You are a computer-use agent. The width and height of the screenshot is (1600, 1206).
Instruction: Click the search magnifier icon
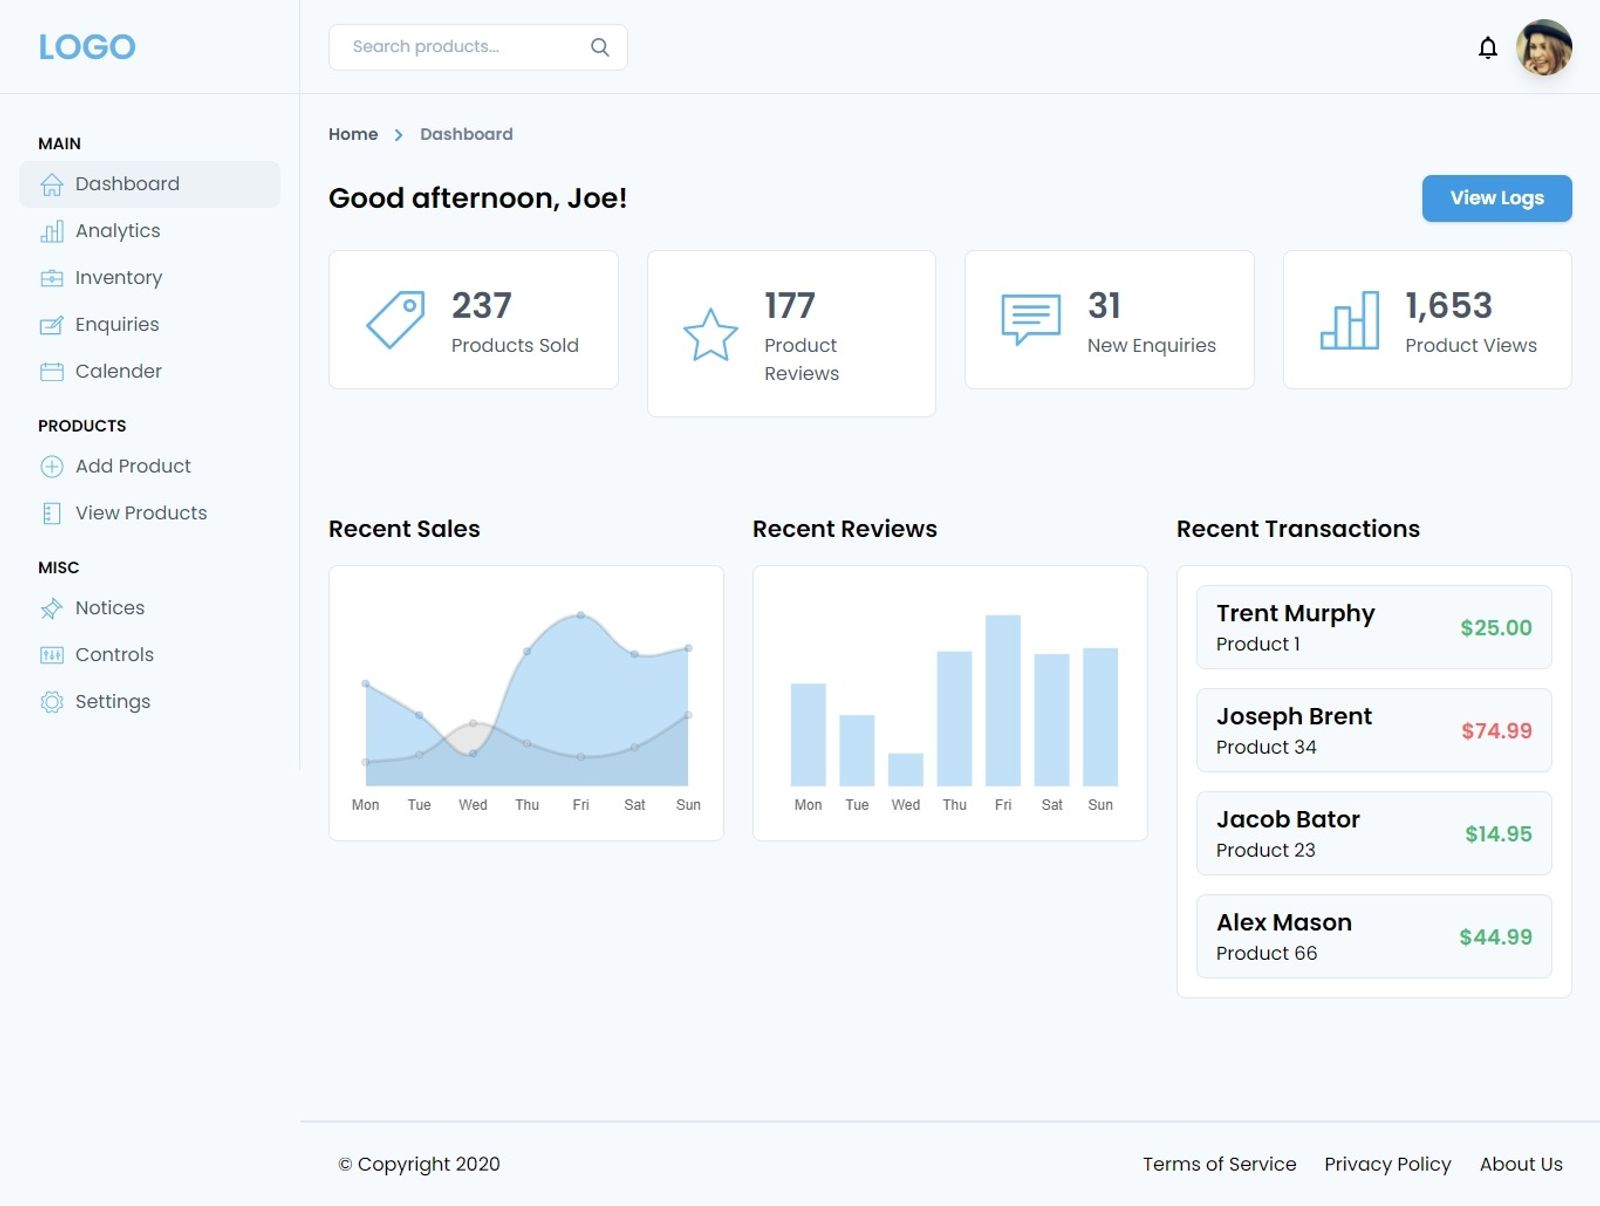[x=600, y=47]
